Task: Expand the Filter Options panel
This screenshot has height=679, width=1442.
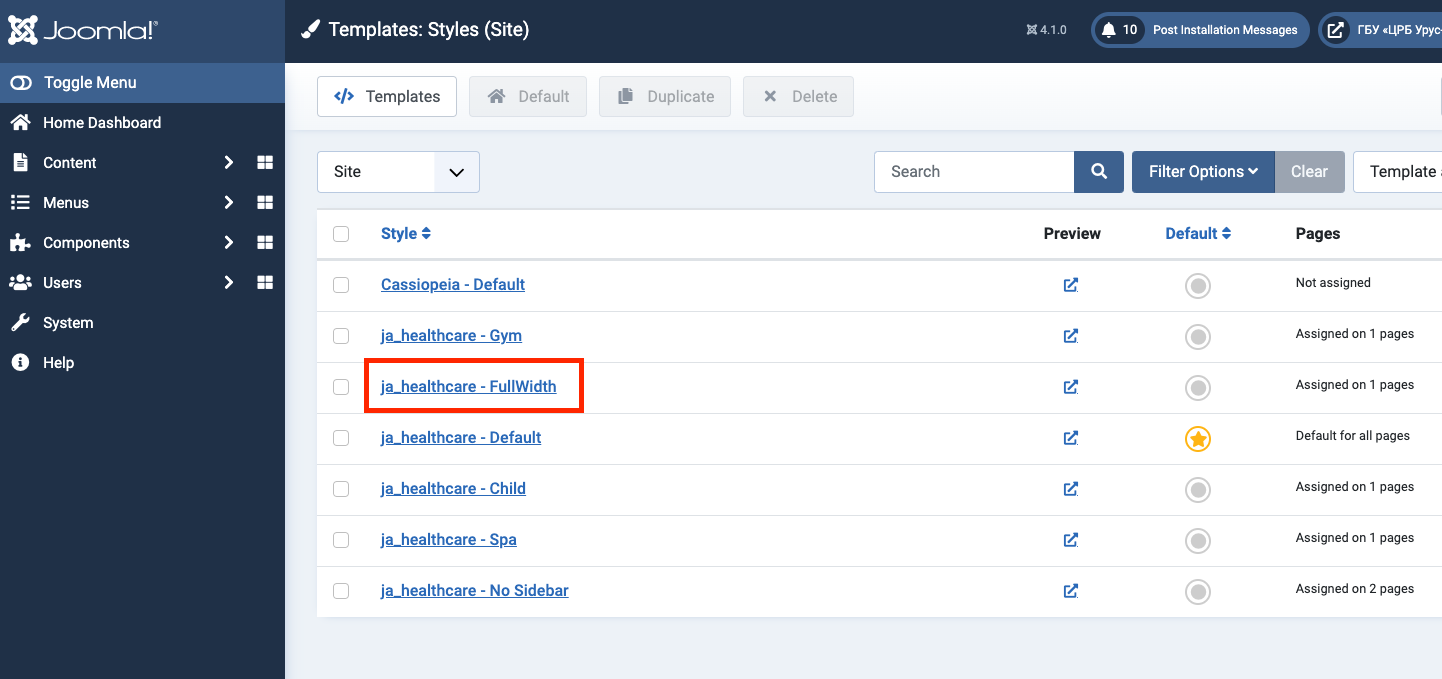Action: [1202, 172]
